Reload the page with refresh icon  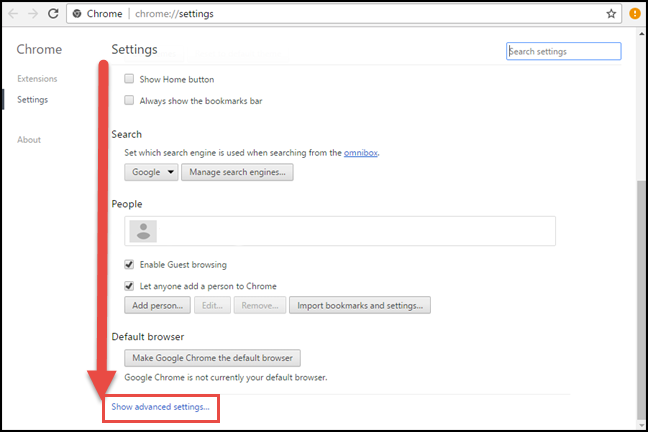point(53,14)
